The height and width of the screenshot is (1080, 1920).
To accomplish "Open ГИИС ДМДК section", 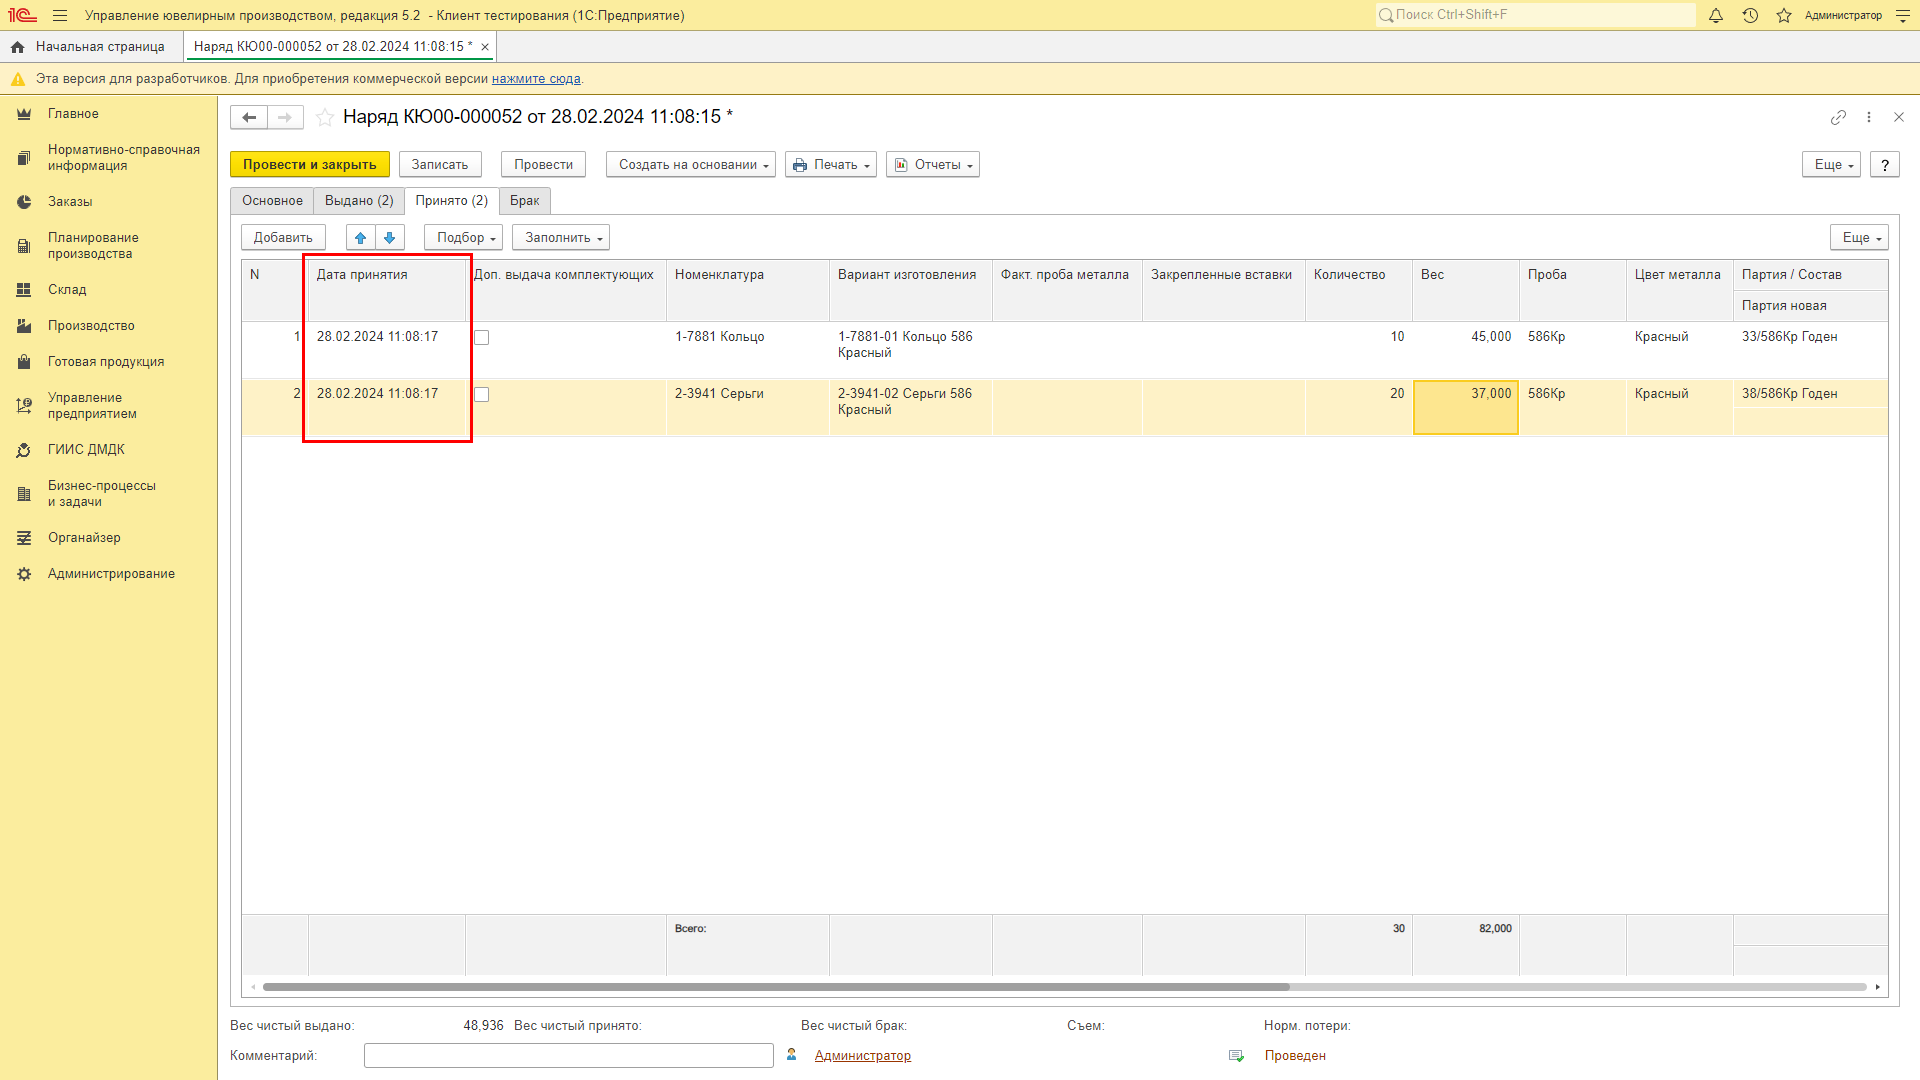I will click(86, 450).
